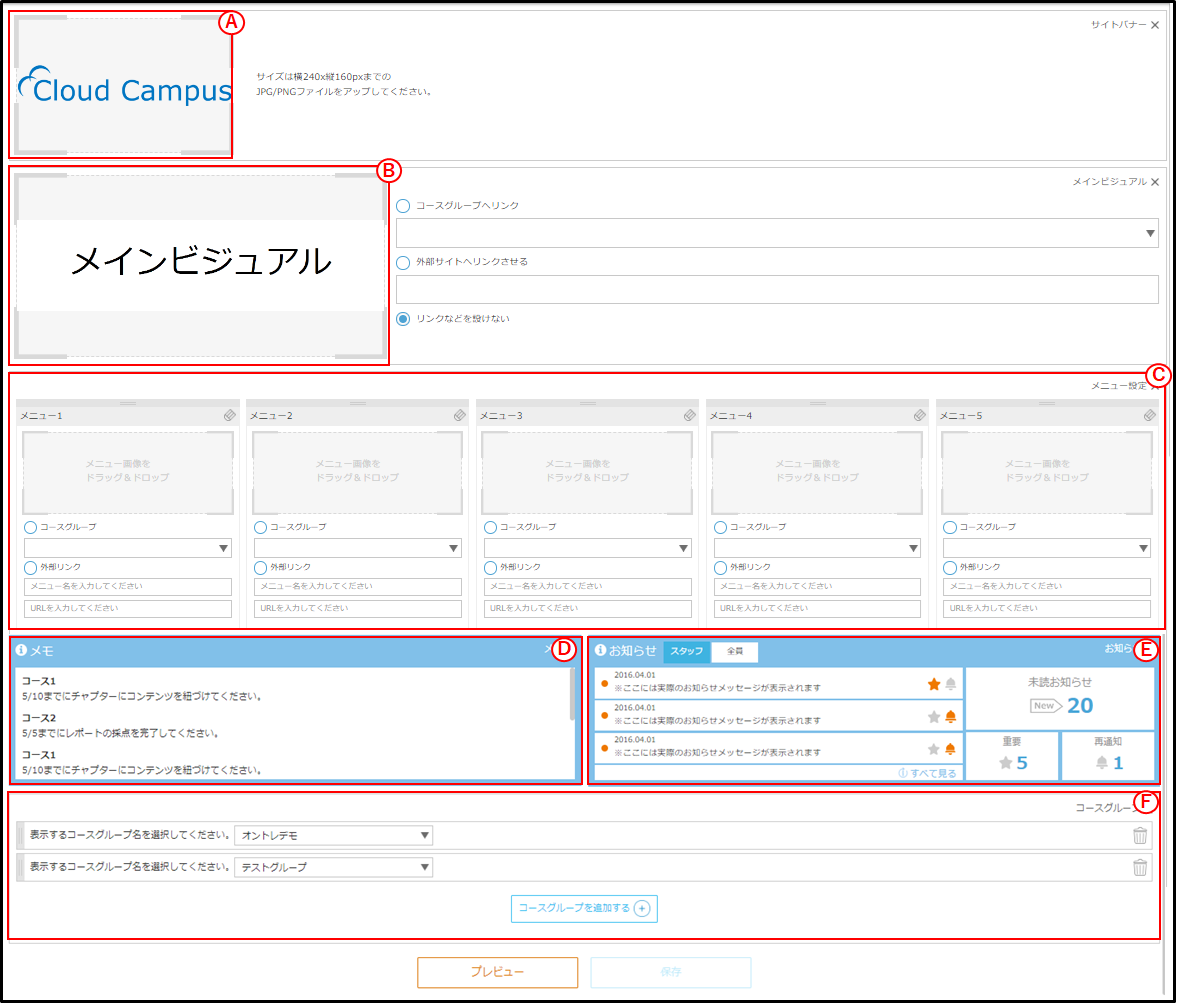Switch to 全員 notice tab
Image resolution: width=1178 pixels, height=1003 pixels.
click(x=735, y=651)
